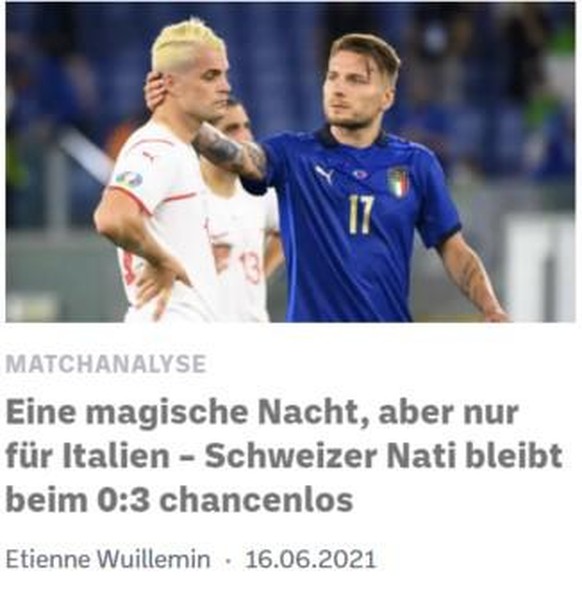Click number 13 on the background player

click(250, 268)
